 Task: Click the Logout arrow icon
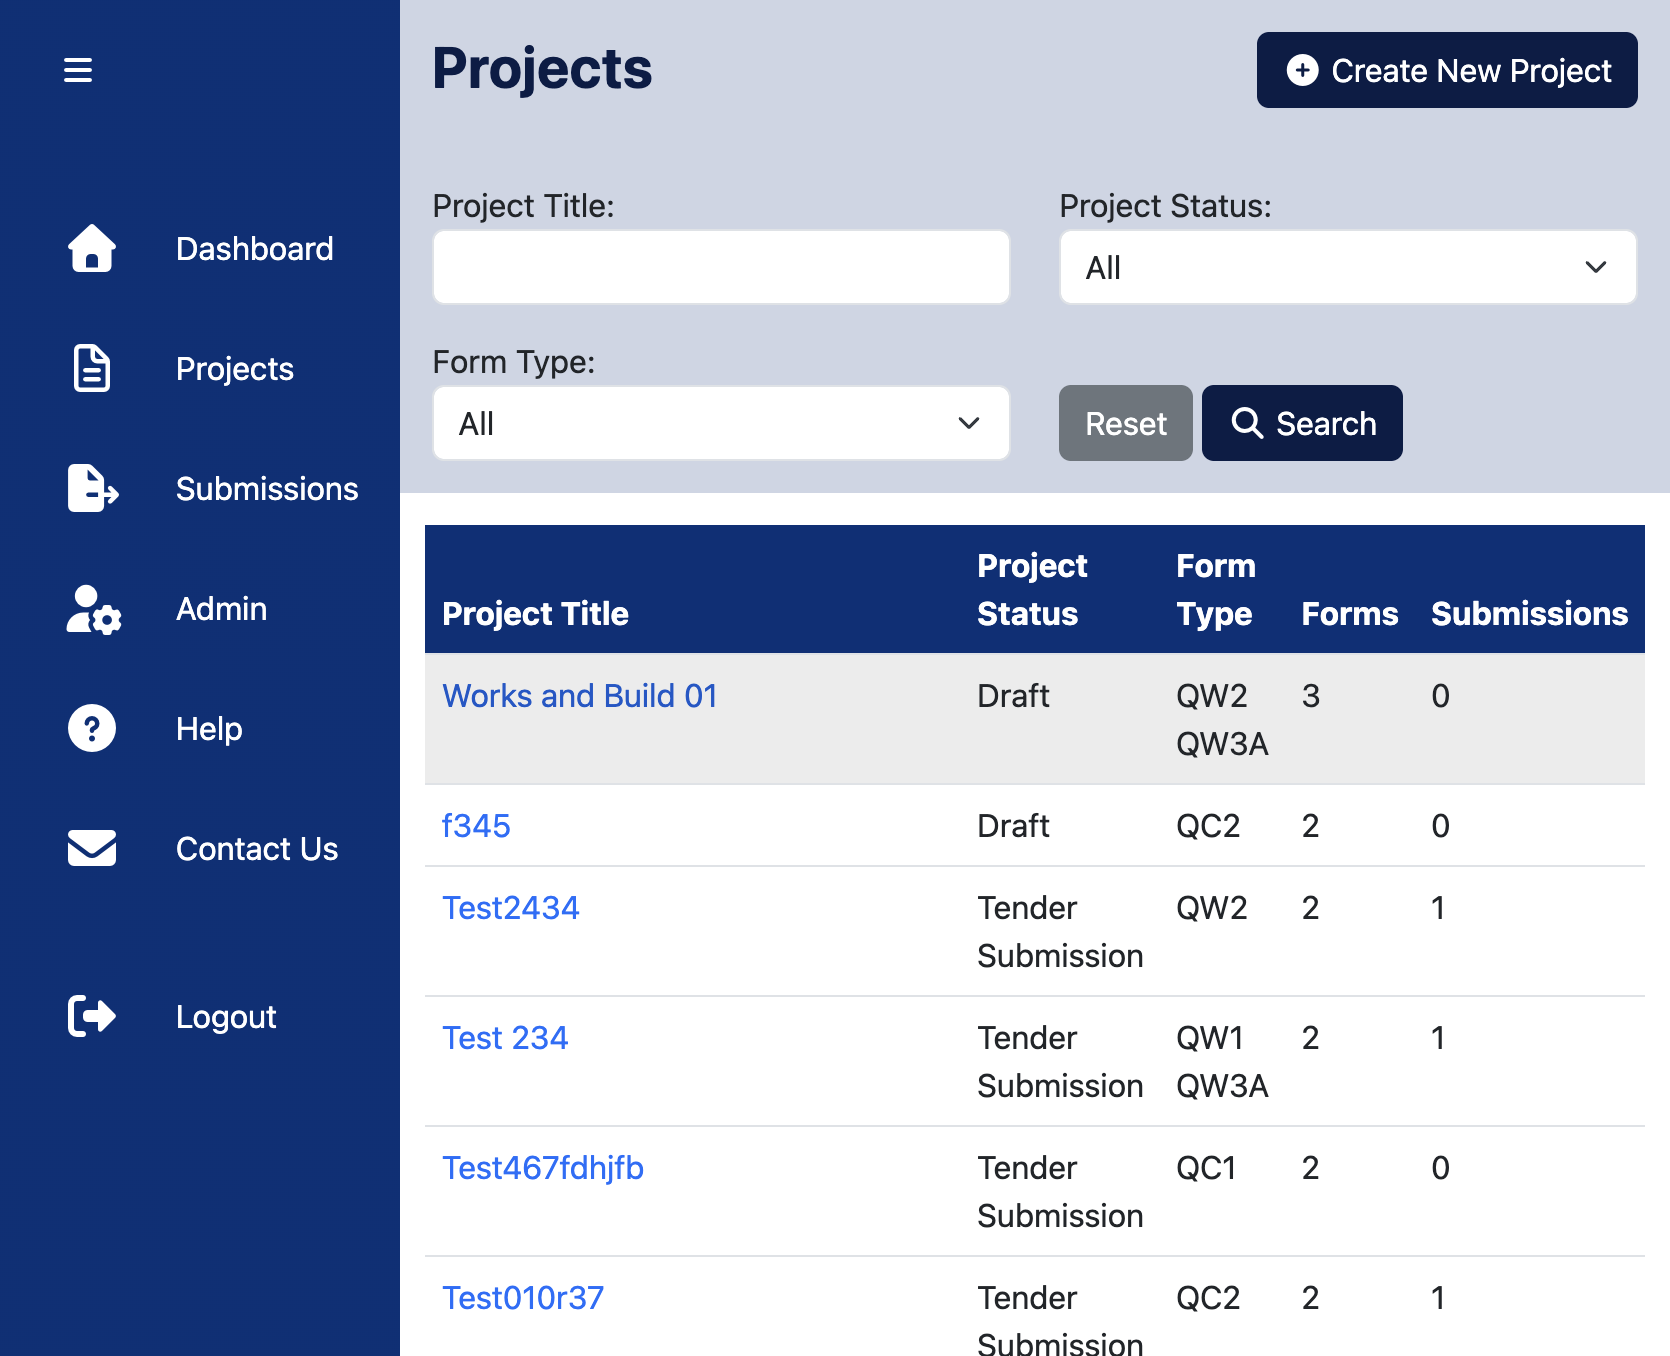92,1016
